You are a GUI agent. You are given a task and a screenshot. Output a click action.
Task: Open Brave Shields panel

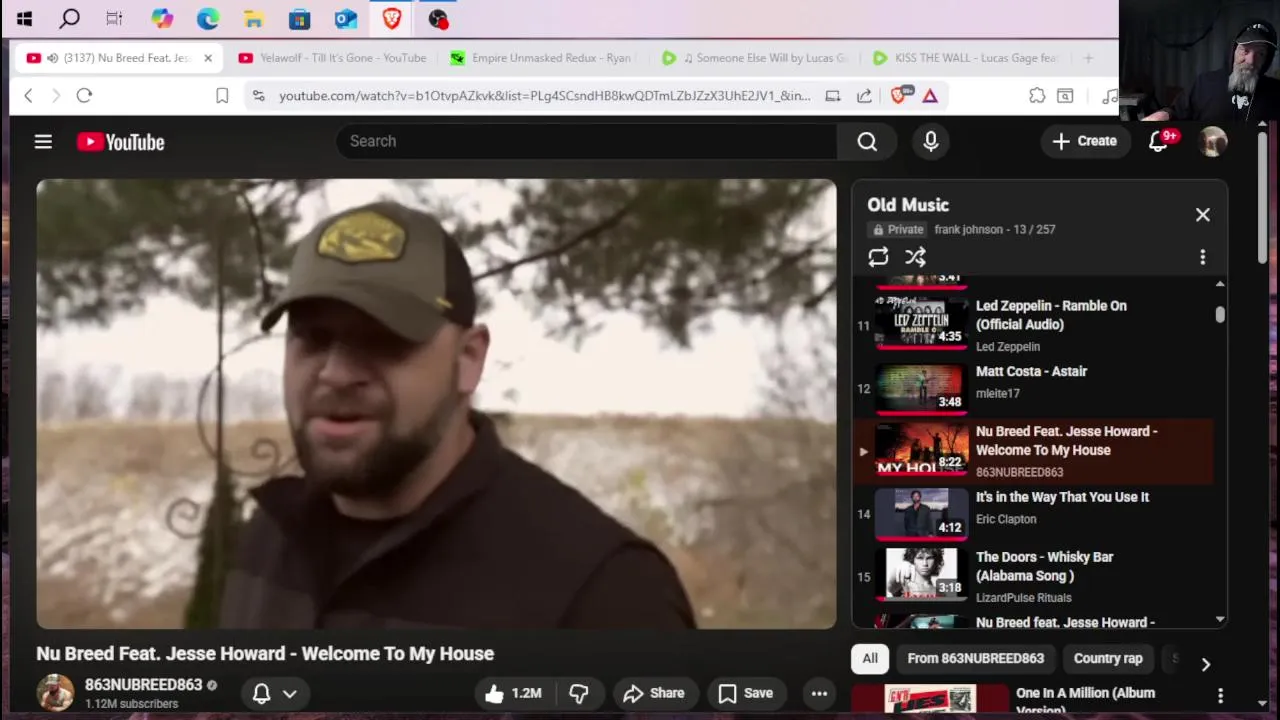coord(899,95)
